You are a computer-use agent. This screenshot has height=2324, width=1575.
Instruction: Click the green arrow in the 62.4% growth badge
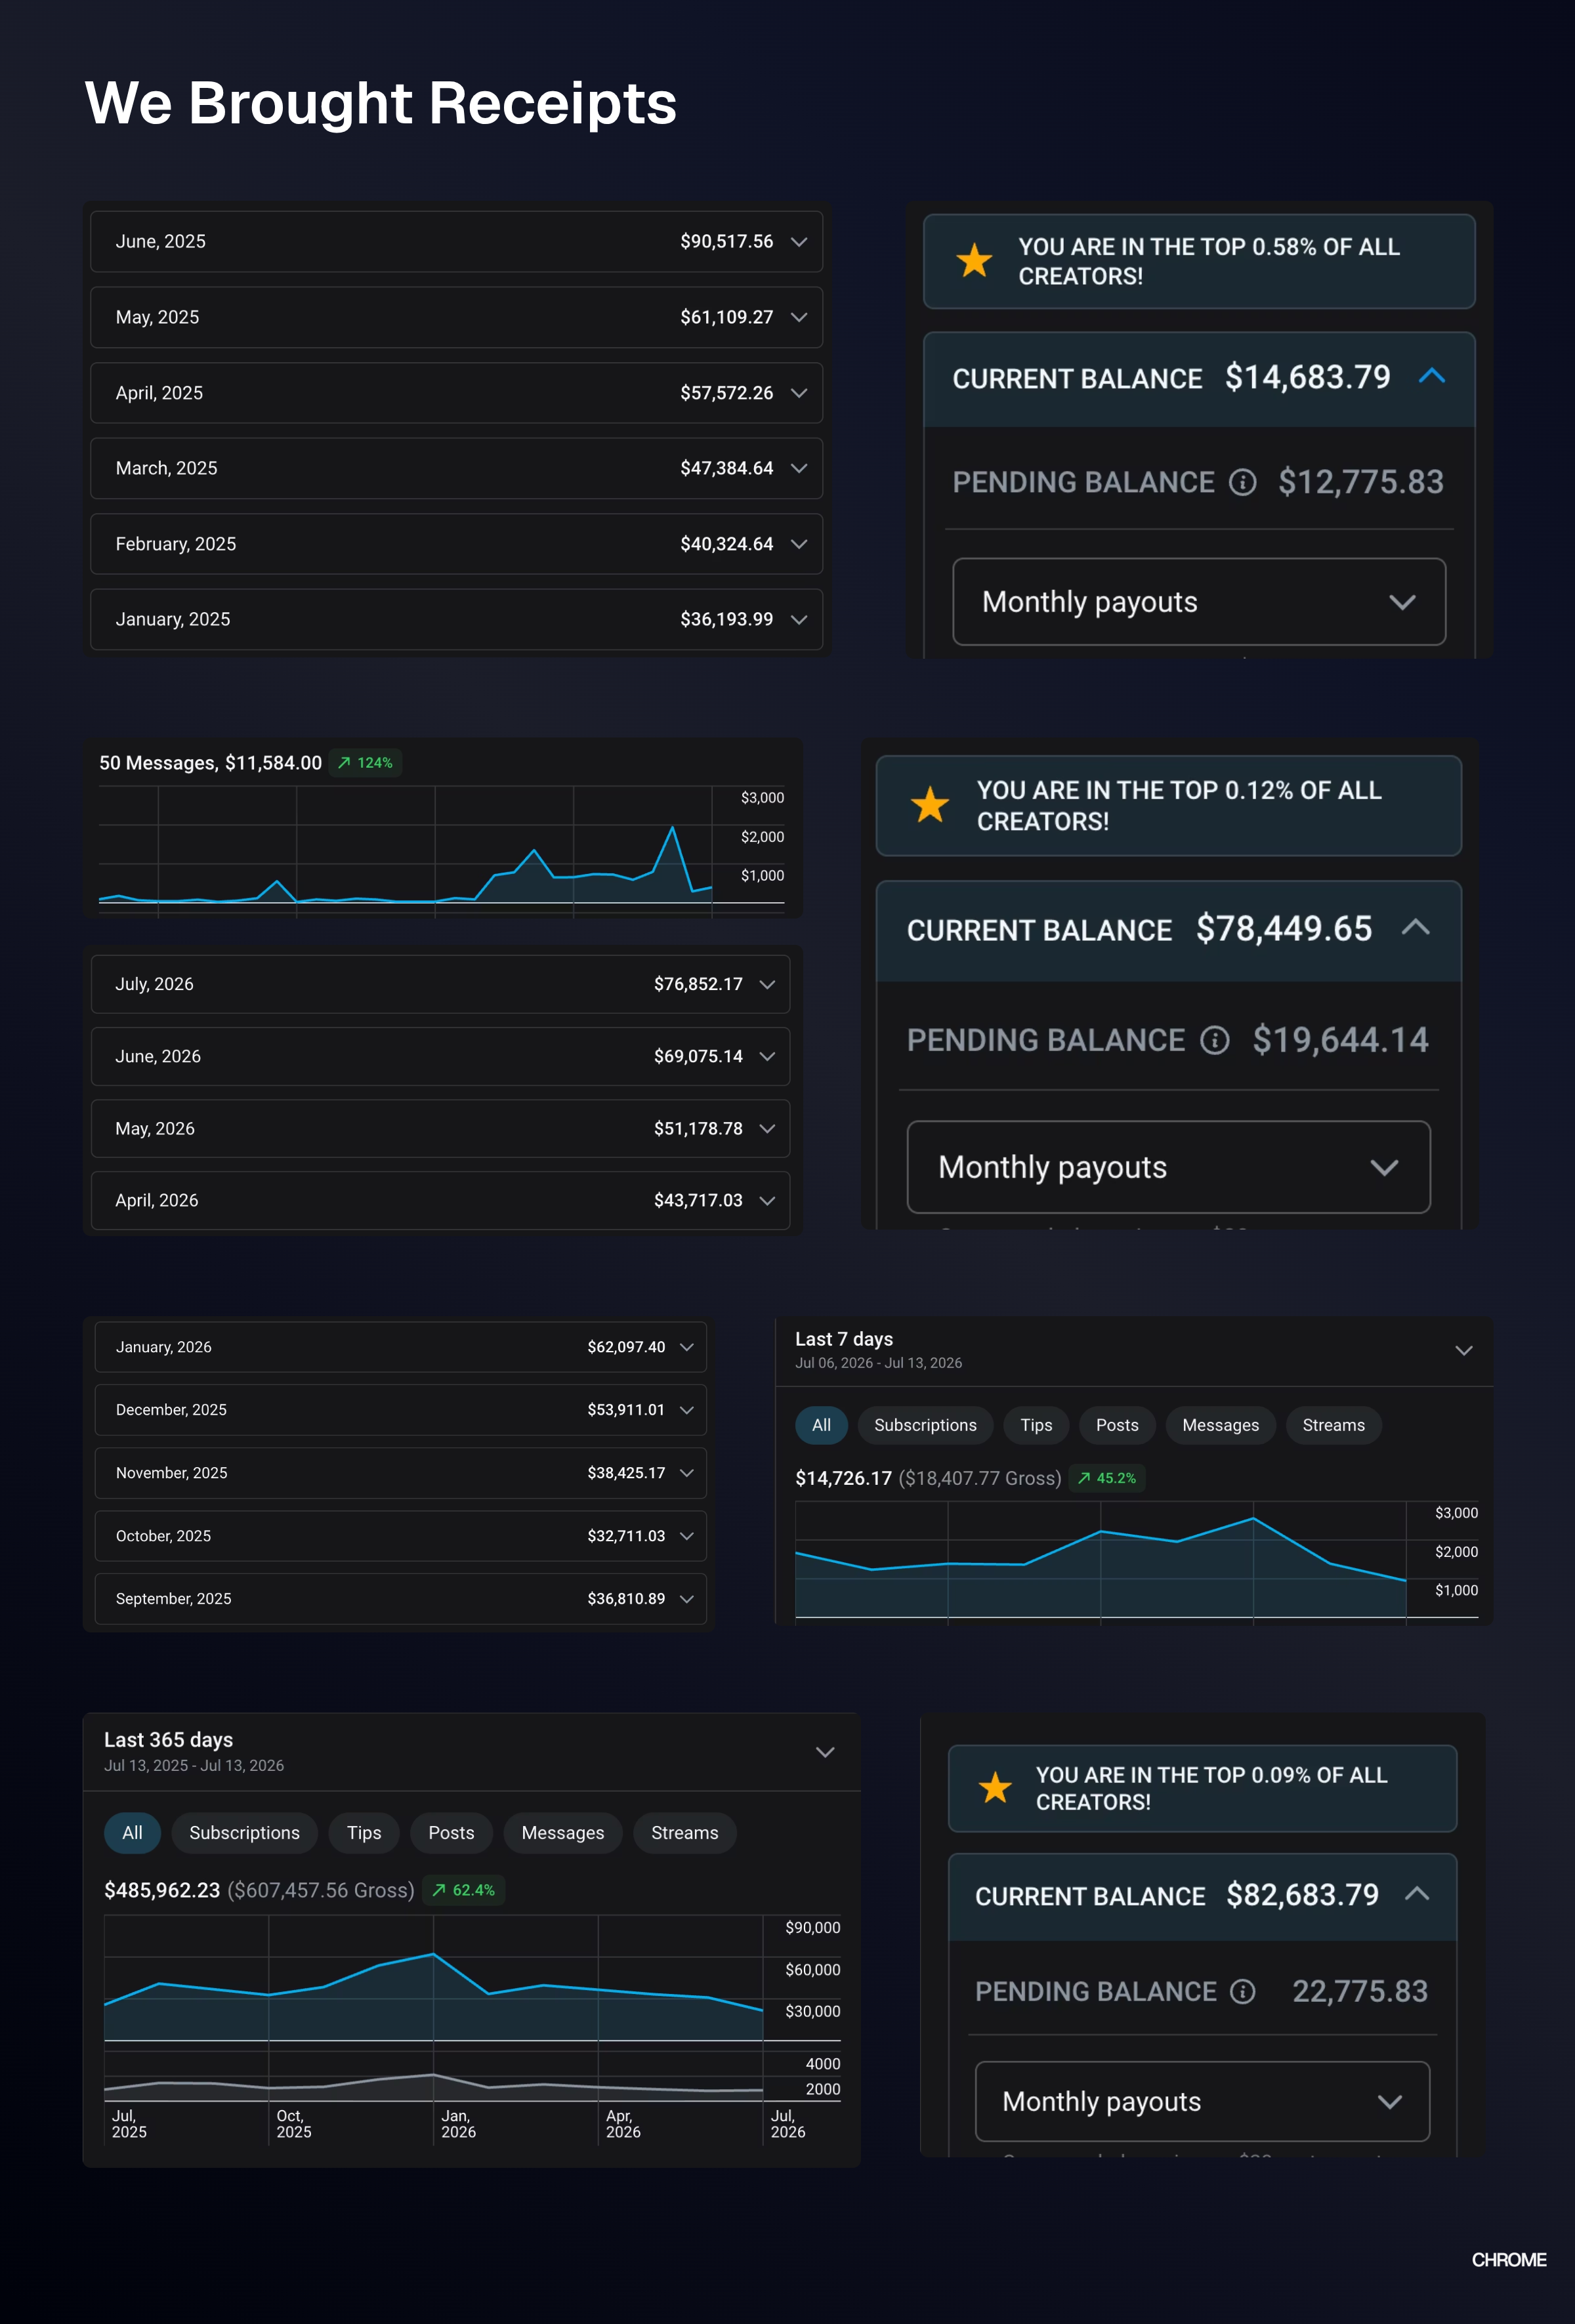(438, 1890)
